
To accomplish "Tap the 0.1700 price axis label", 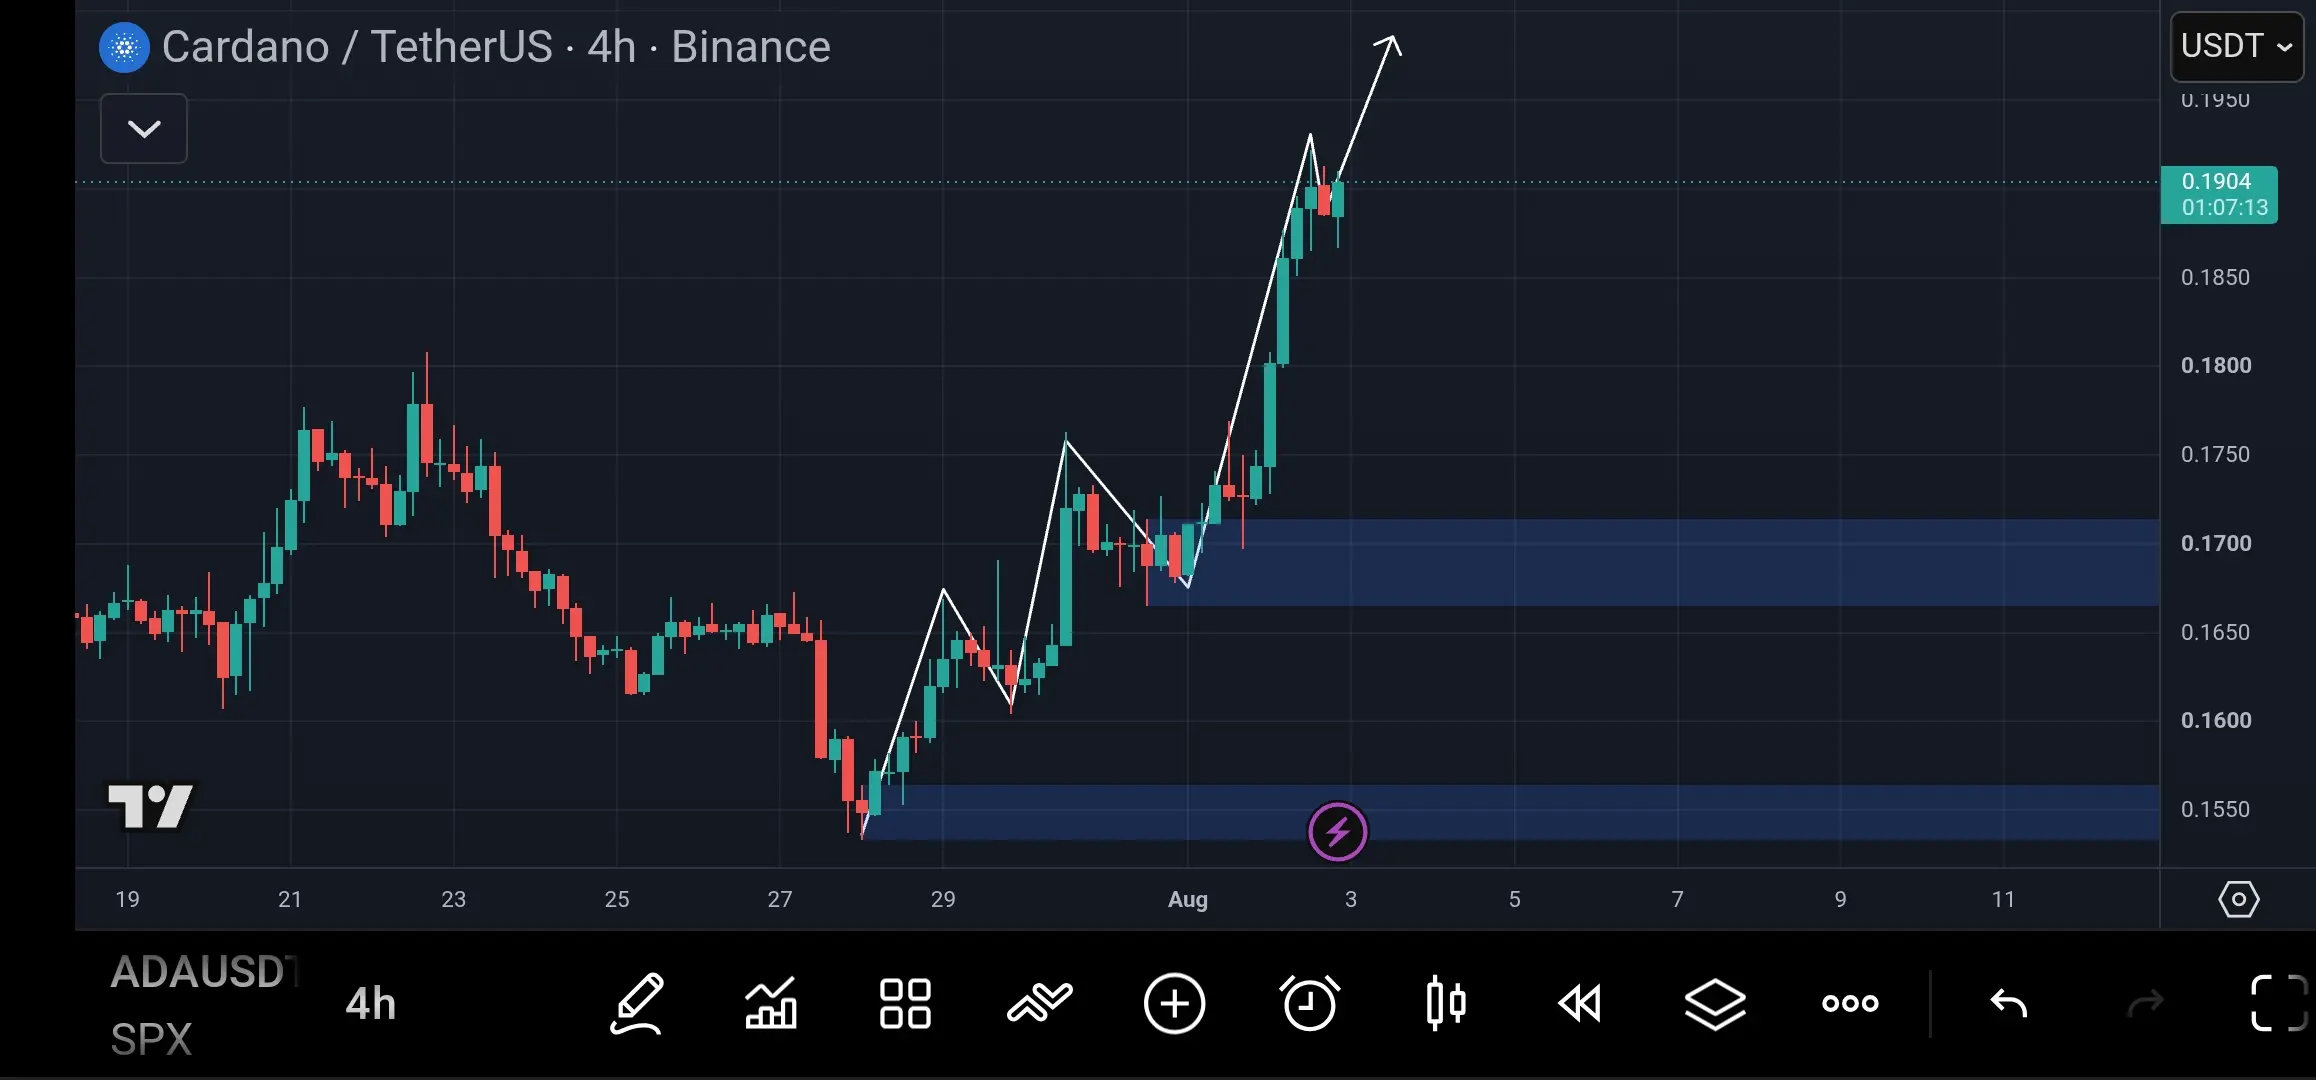I will click(2216, 543).
